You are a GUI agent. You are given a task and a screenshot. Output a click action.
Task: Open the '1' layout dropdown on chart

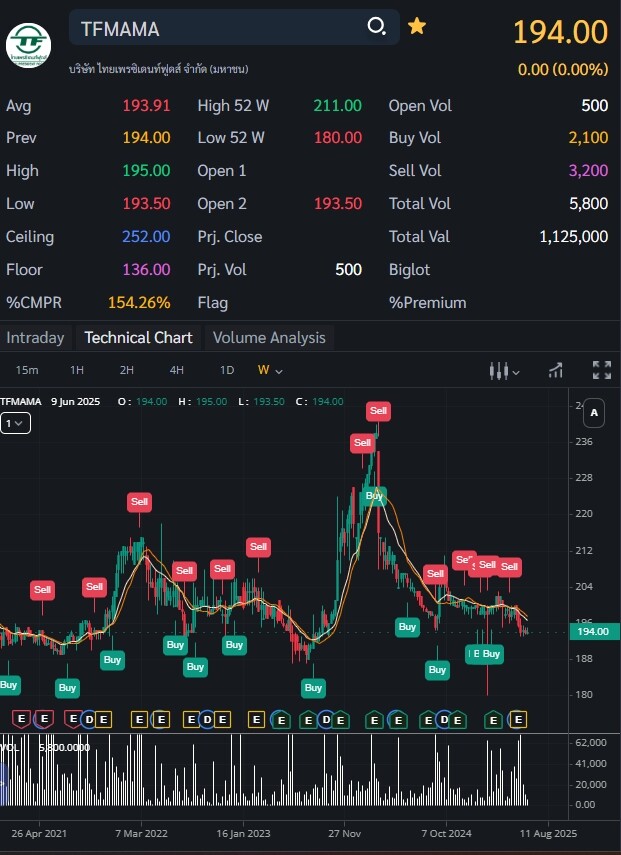15,423
